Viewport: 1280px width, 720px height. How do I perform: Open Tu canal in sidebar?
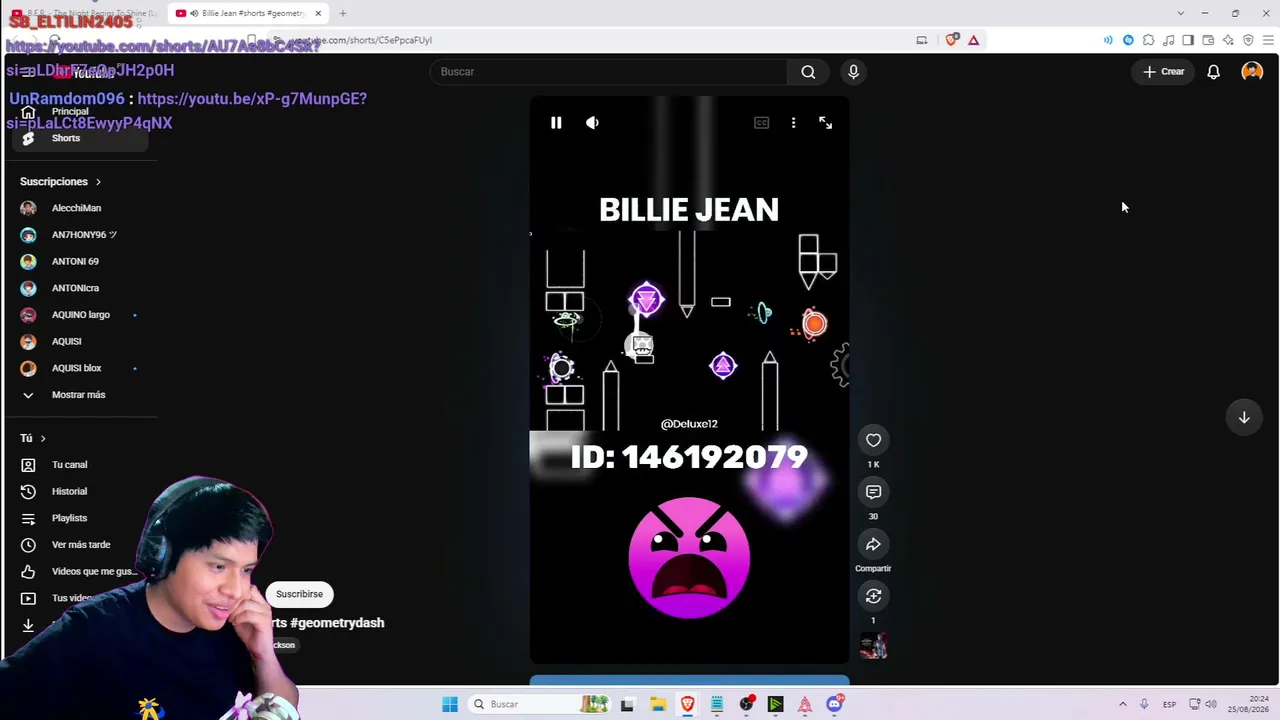coord(80,465)
